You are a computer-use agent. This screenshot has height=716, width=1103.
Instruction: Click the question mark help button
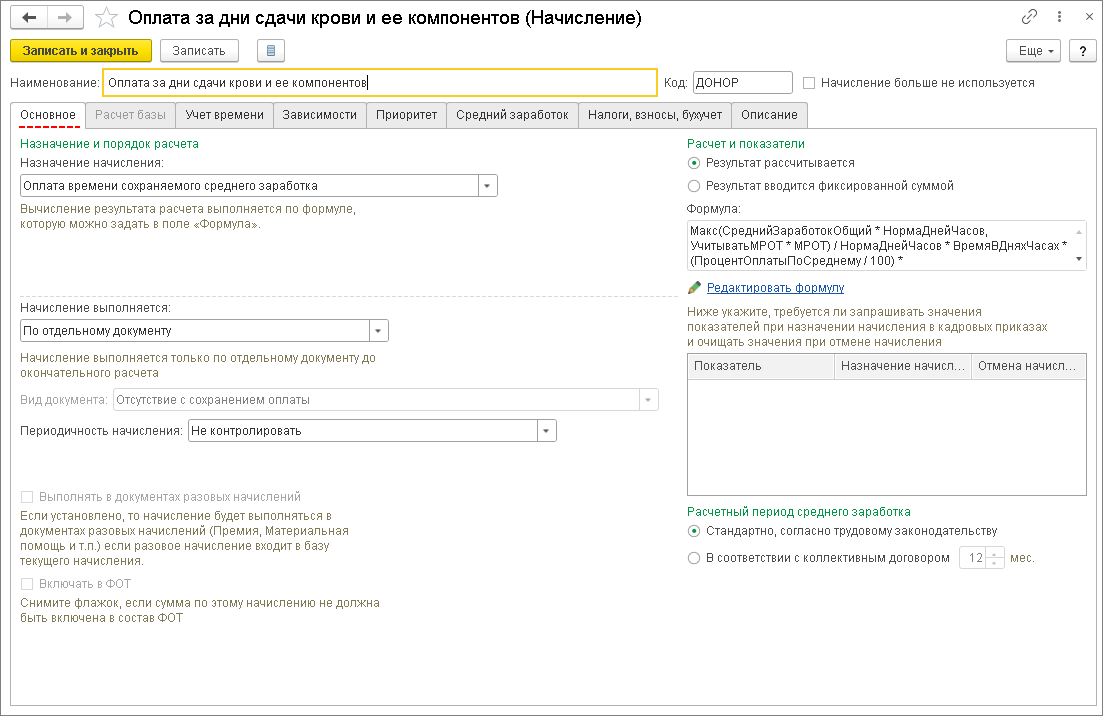(x=1081, y=51)
